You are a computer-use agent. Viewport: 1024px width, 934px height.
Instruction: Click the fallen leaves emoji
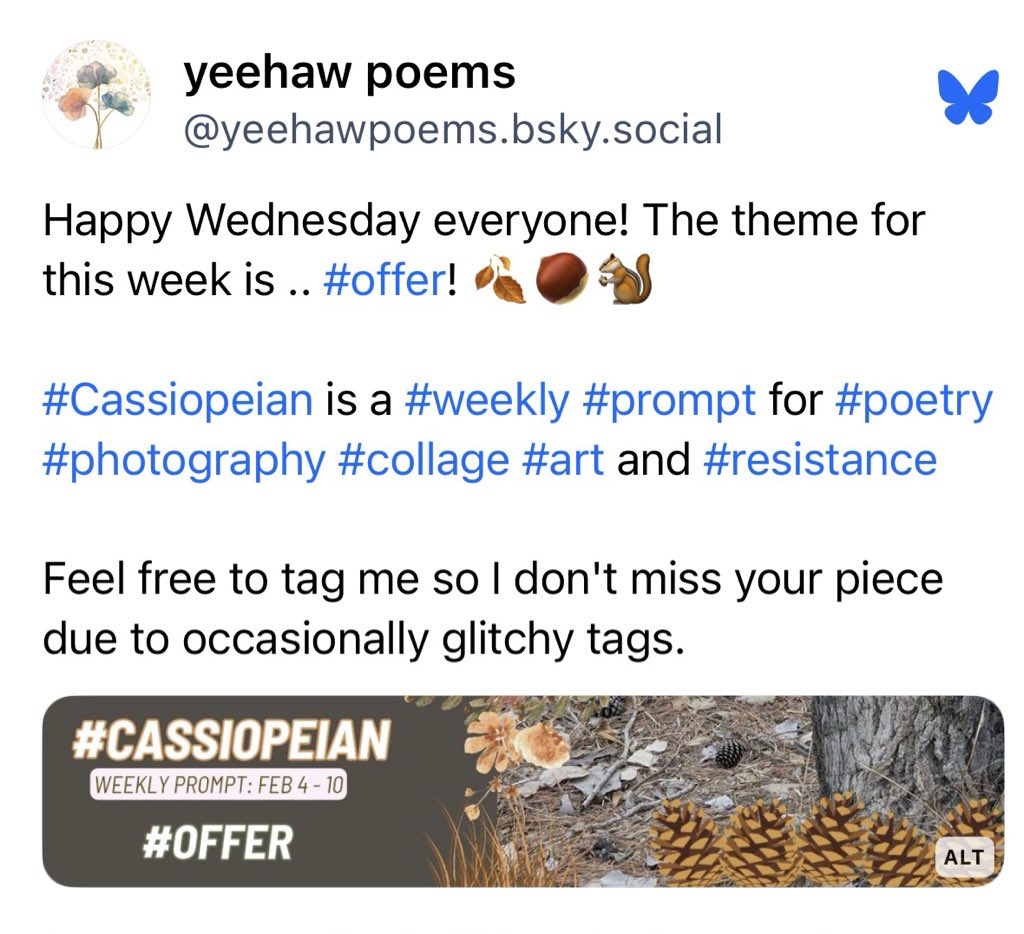coord(500,281)
